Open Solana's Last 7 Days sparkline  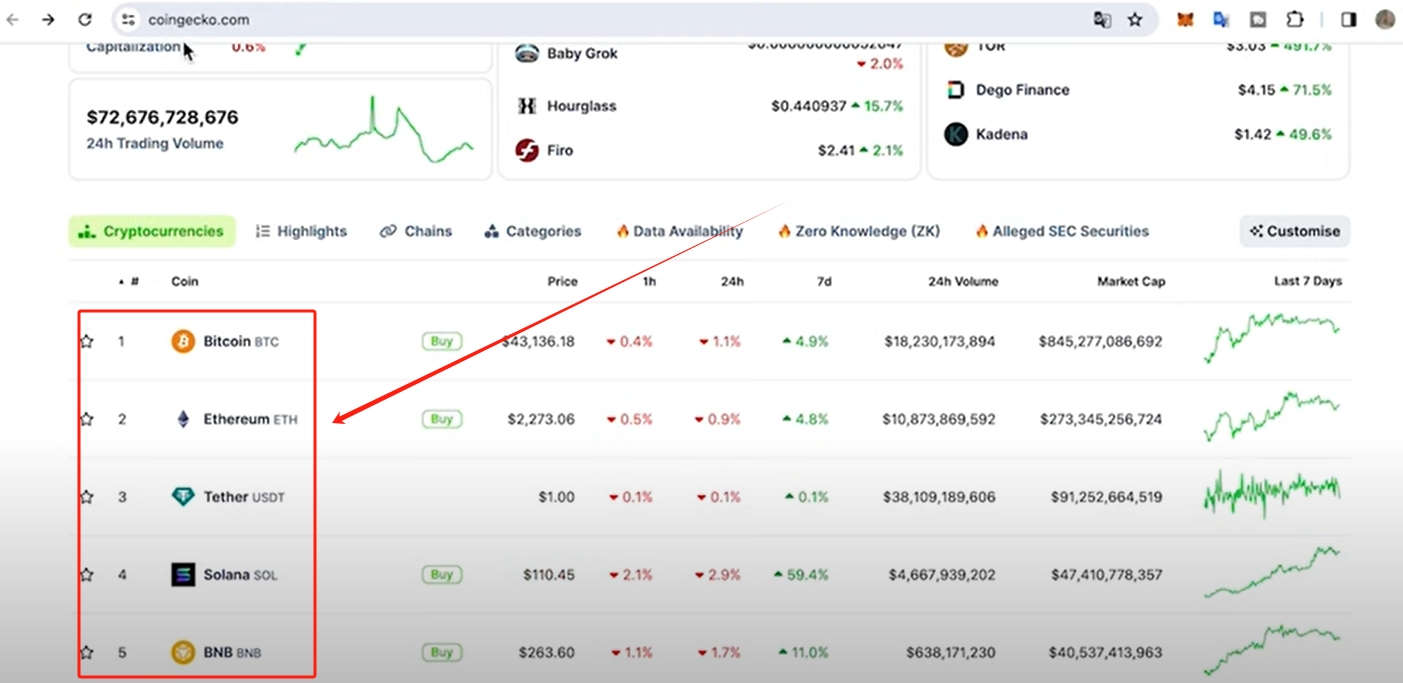point(1272,572)
